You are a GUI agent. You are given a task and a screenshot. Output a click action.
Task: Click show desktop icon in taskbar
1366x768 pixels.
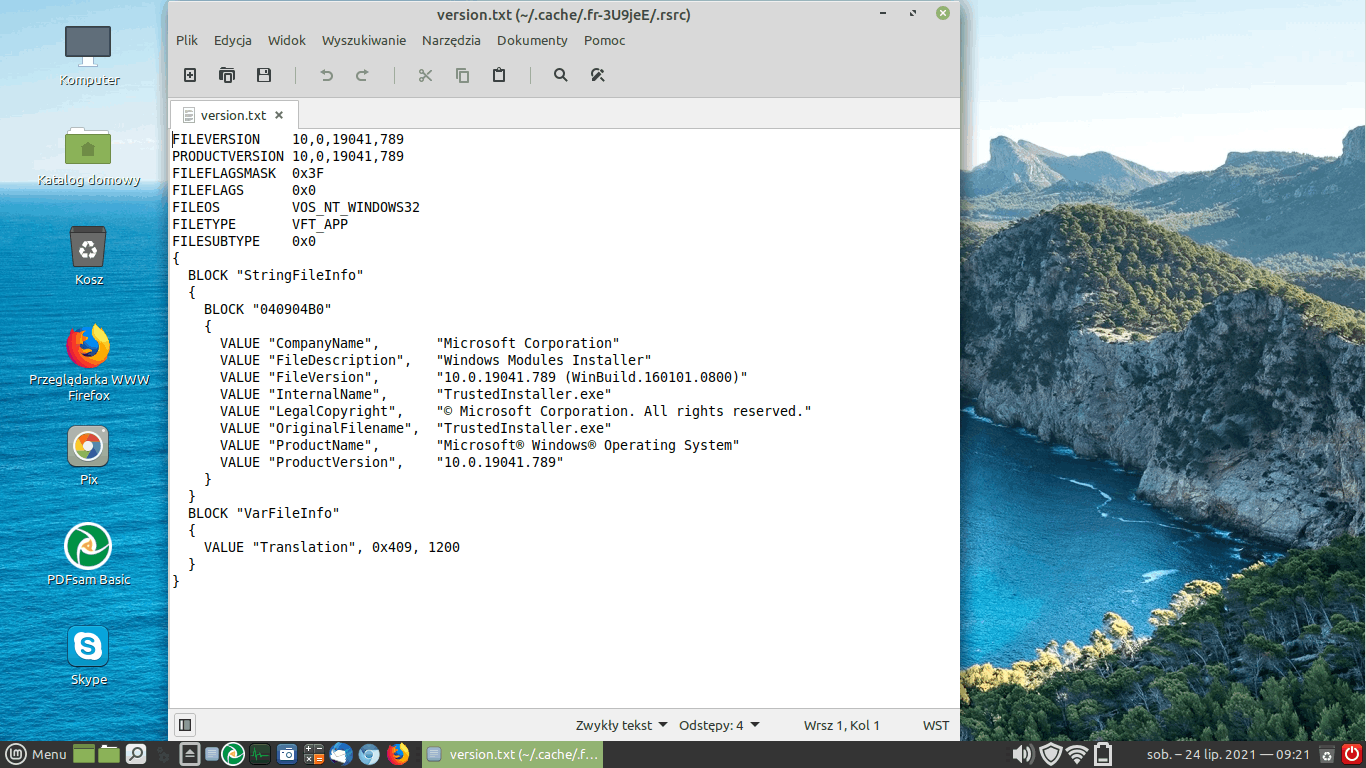click(x=84, y=754)
